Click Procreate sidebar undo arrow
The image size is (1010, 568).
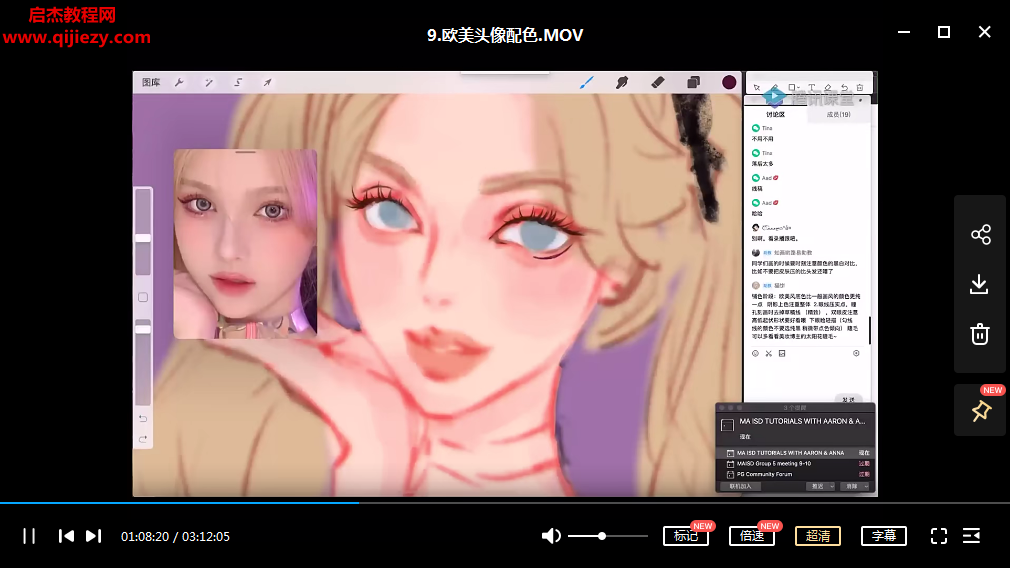click(143, 419)
